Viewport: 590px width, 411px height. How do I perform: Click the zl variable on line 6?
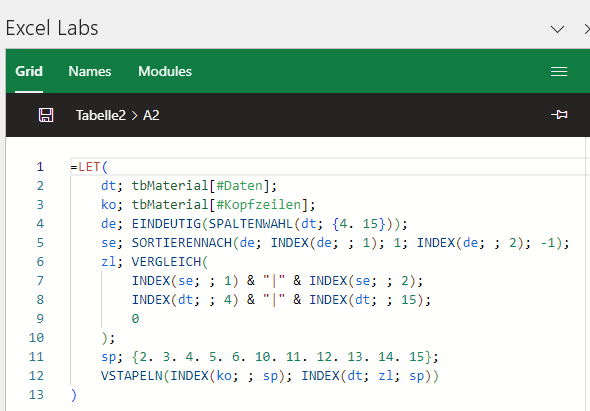[108, 262]
